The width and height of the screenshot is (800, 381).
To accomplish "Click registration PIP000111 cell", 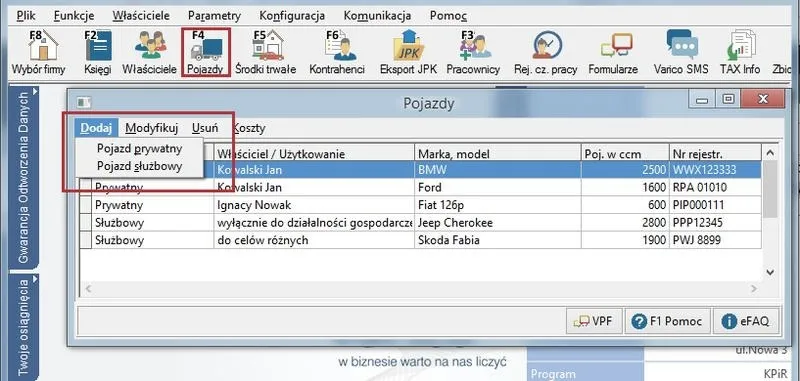I will click(x=715, y=205).
